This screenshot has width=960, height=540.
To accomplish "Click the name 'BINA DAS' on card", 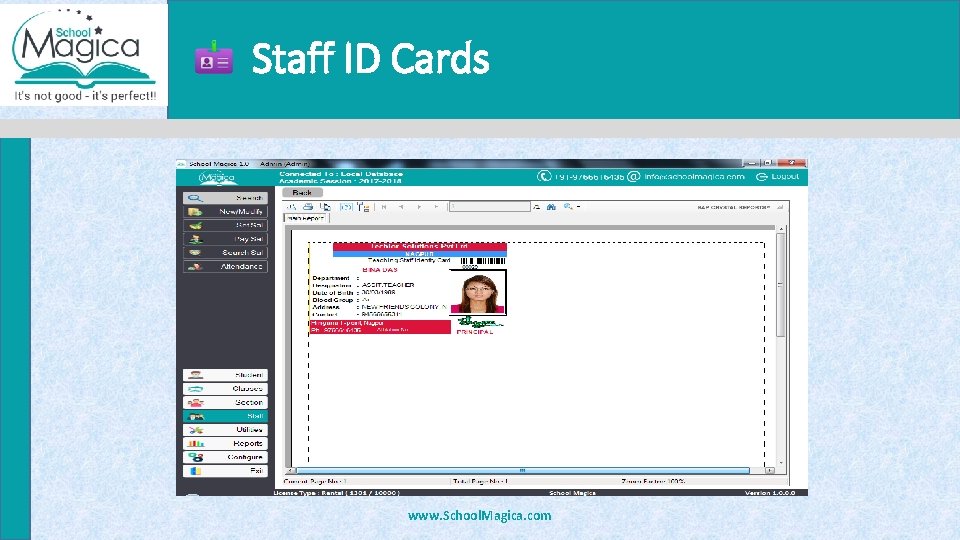I will coord(380,269).
